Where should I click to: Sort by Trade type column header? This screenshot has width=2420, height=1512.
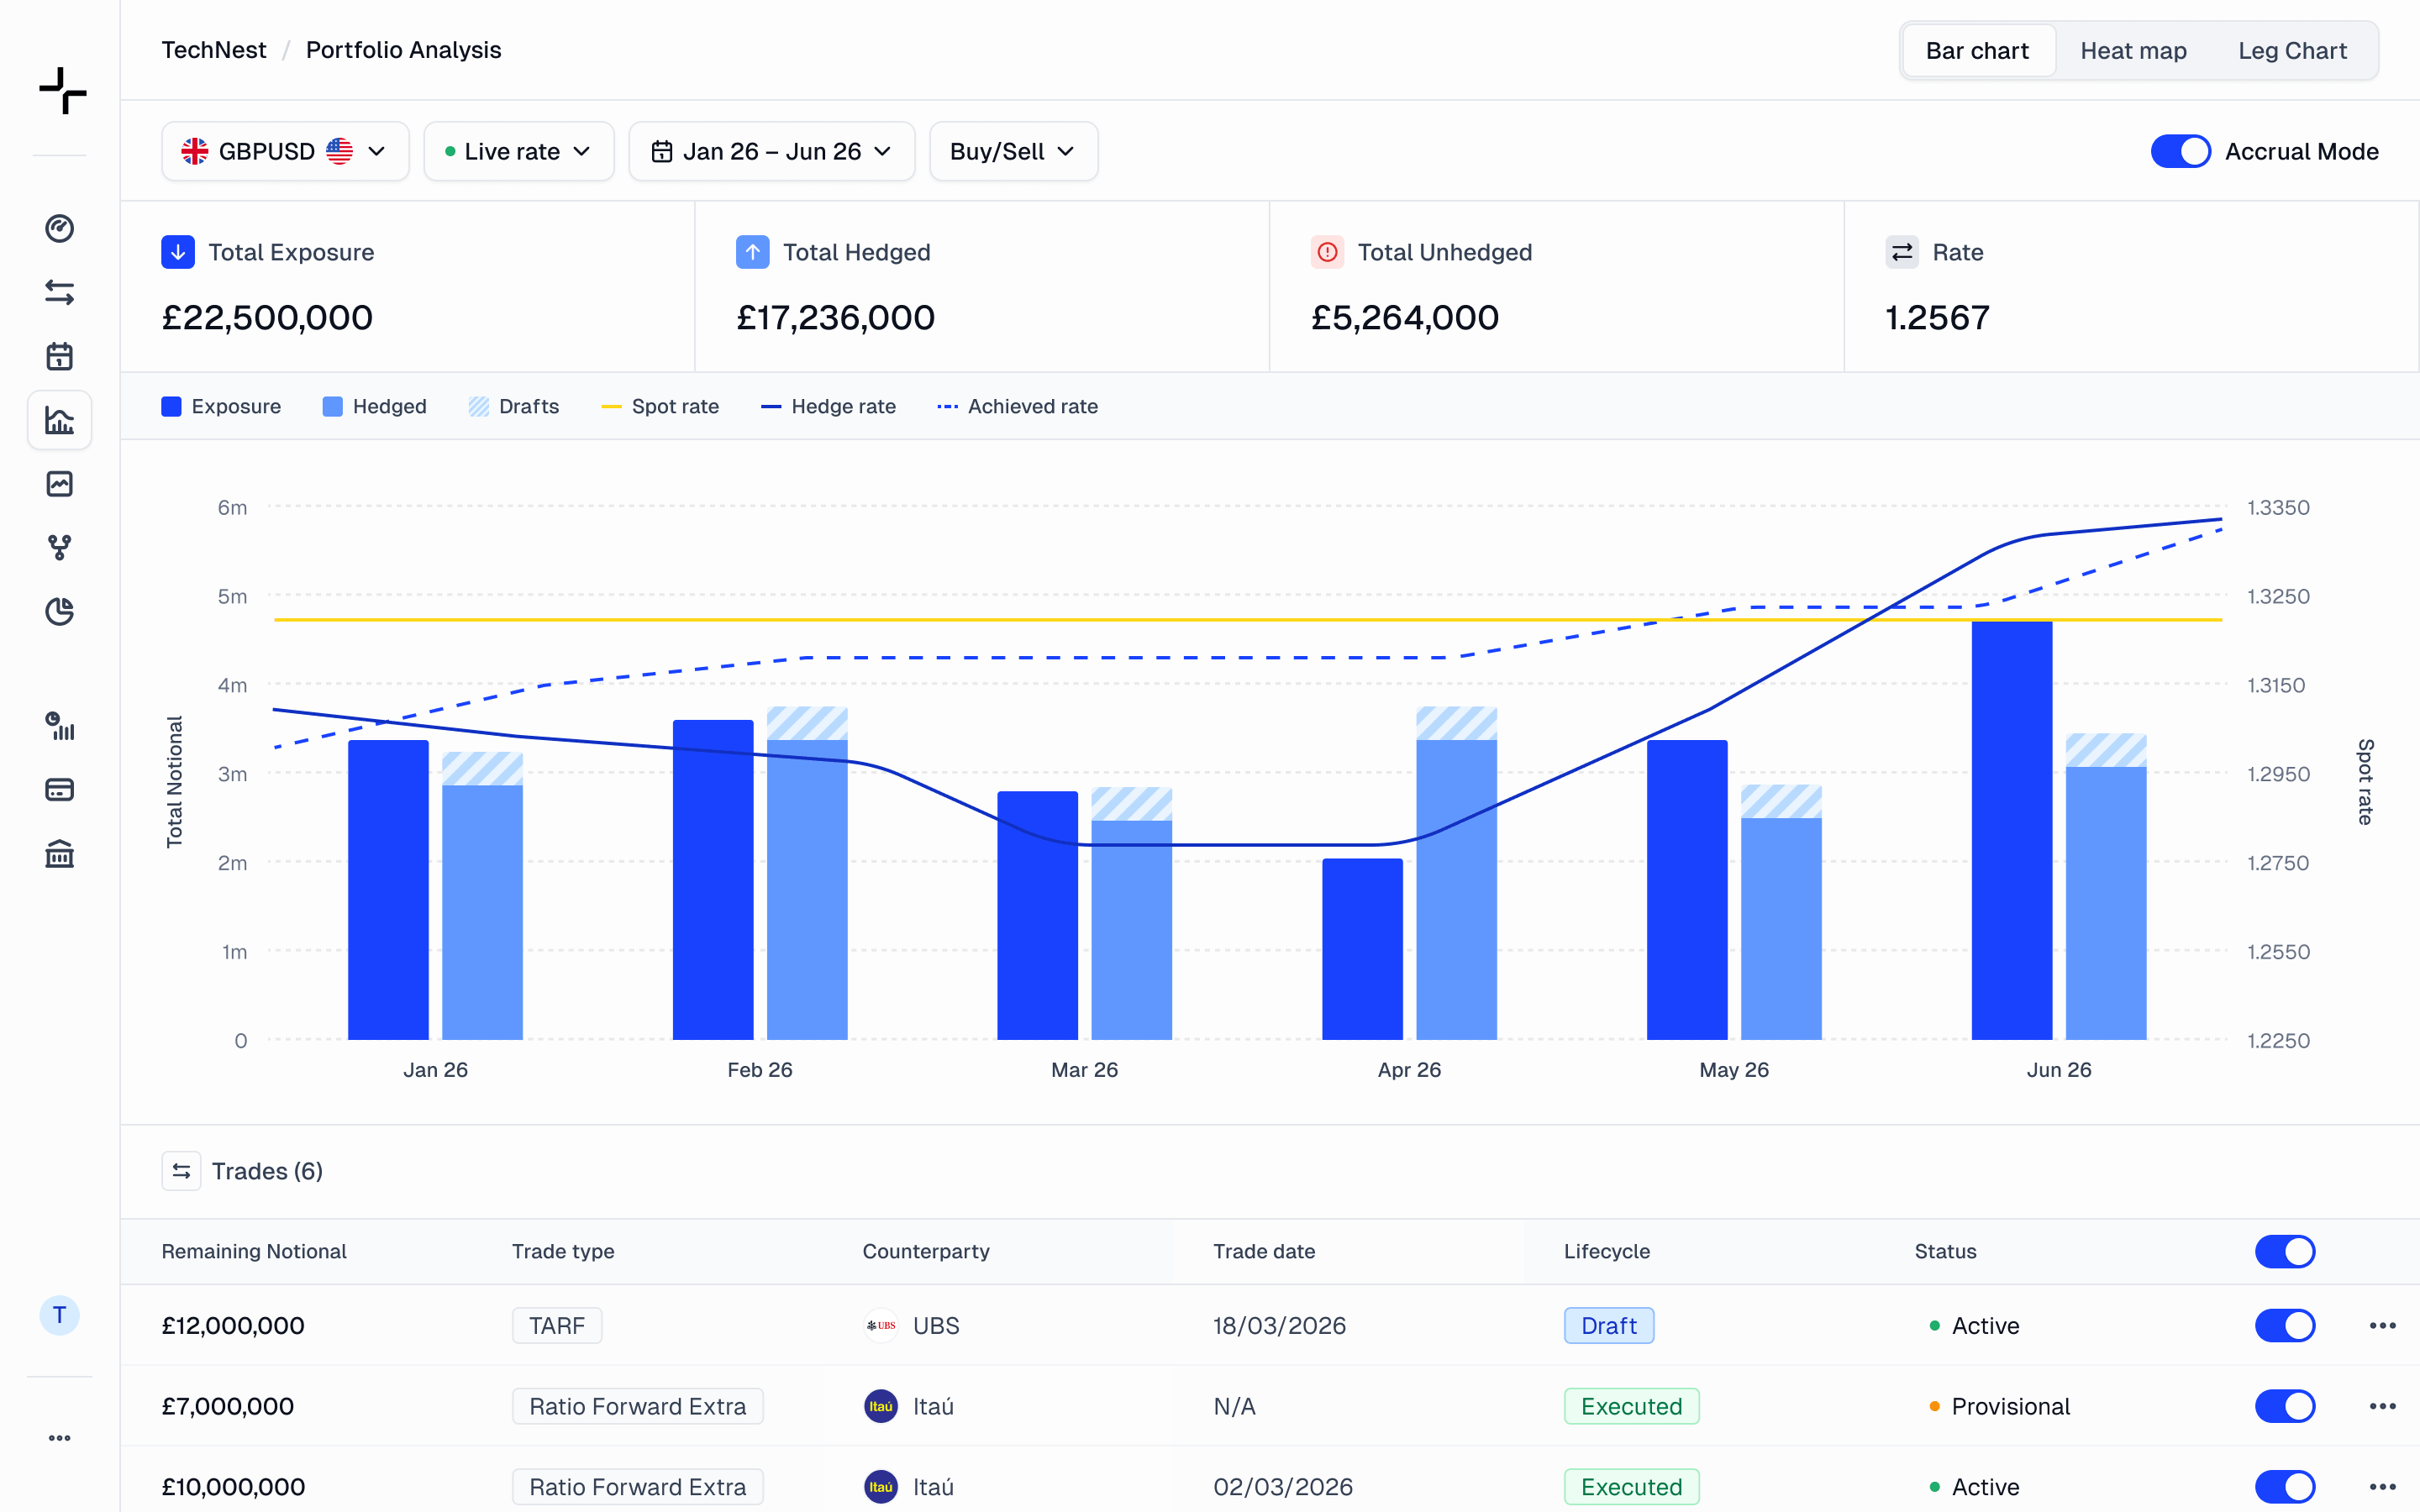click(563, 1251)
